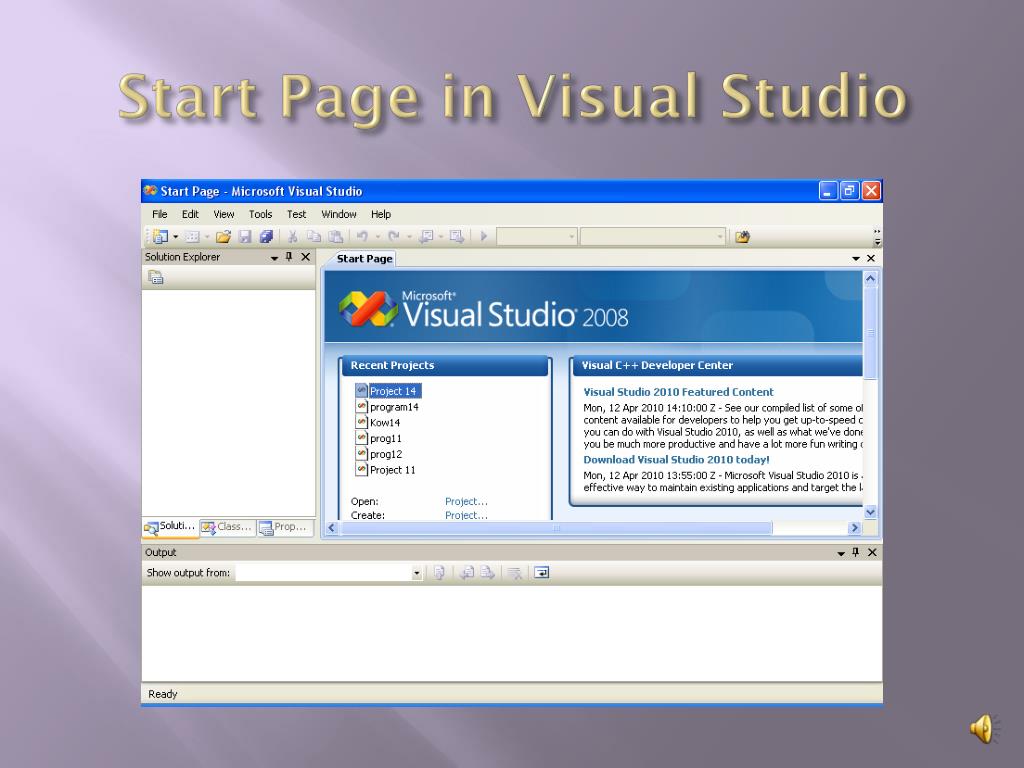Open Solution Explorer window position dropdown arrow

tap(274, 258)
